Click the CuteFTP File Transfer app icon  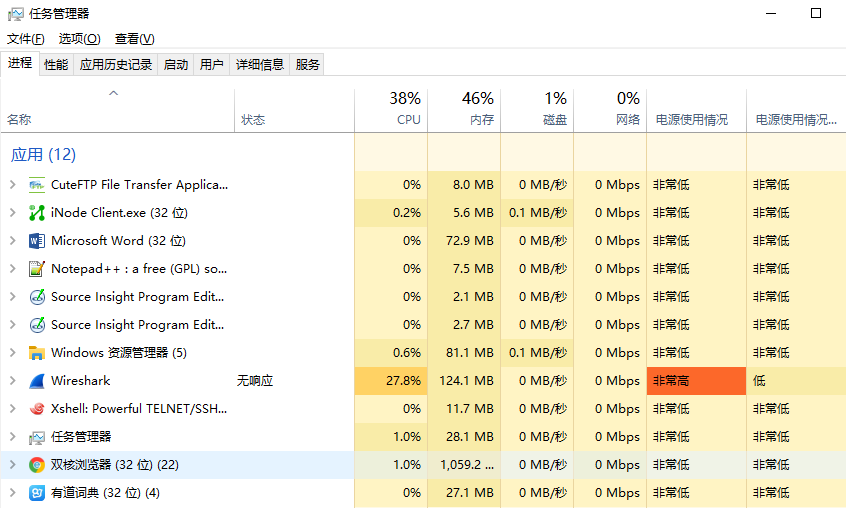click(x=37, y=185)
